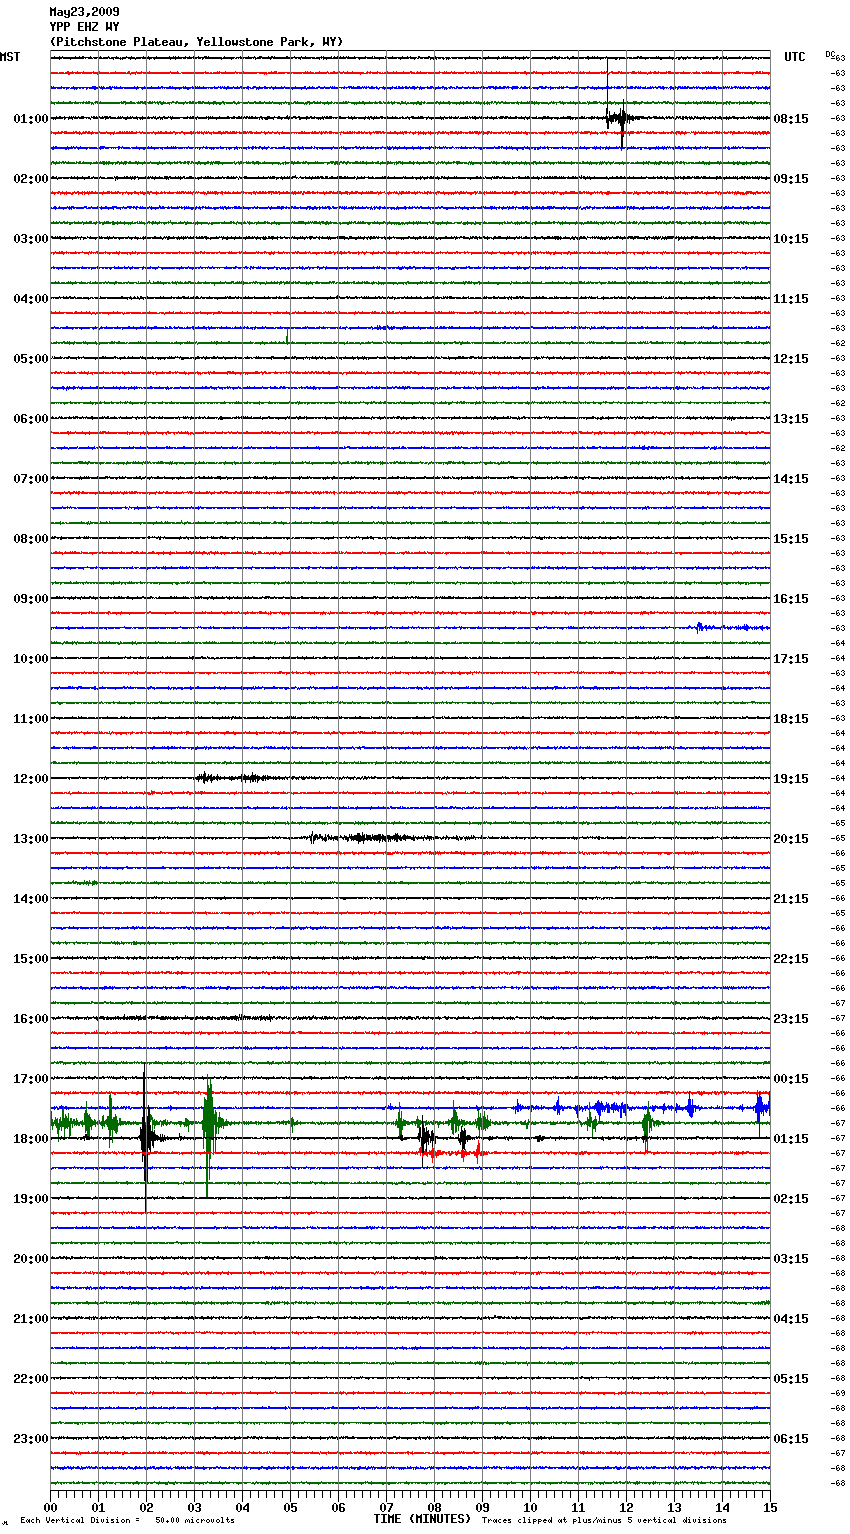Click the 09:15 UTC time label
Image resolution: width=850 pixels, height=1534 pixels.
pos(791,179)
